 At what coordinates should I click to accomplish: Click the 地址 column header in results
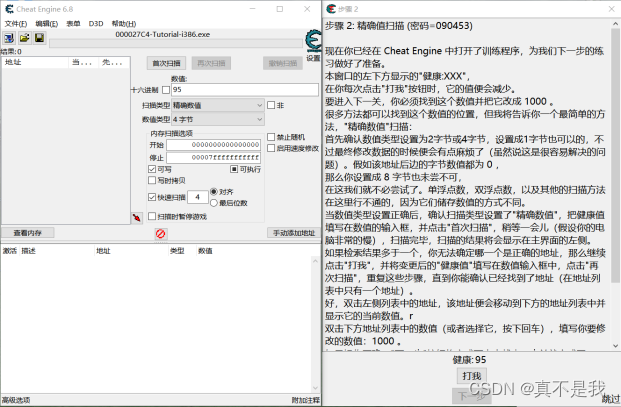tap(35, 63)
